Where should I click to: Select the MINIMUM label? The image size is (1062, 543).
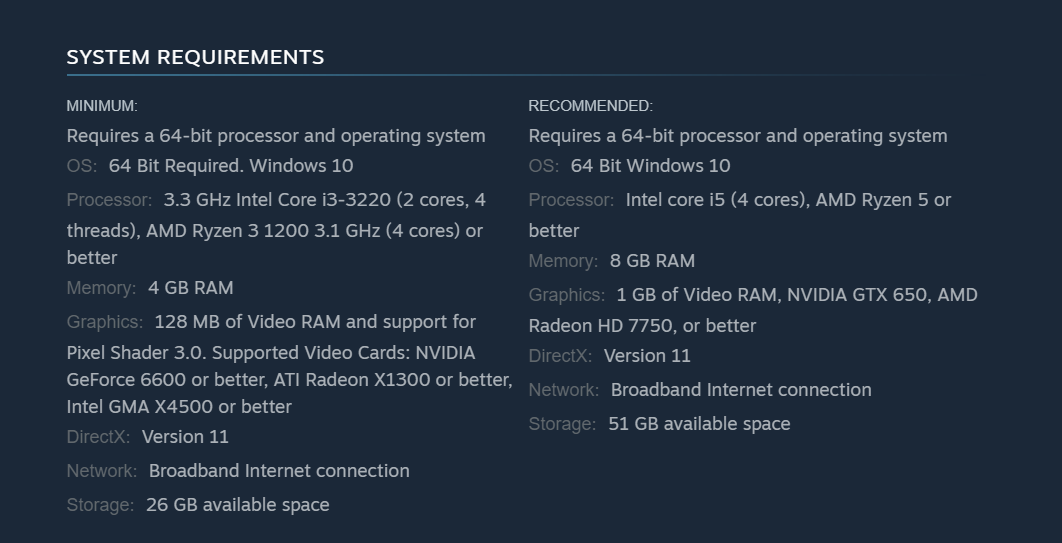click(x=102, y=106)
